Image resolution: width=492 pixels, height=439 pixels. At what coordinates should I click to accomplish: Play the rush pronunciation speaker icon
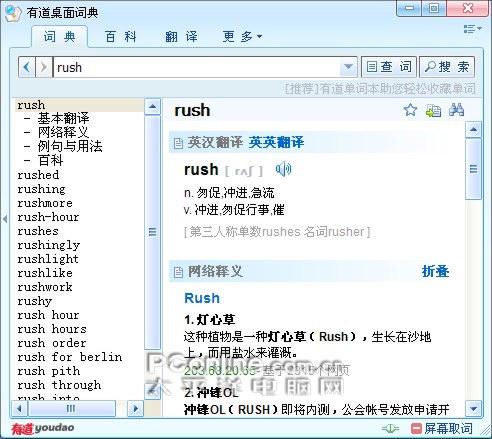coord(283,169)
